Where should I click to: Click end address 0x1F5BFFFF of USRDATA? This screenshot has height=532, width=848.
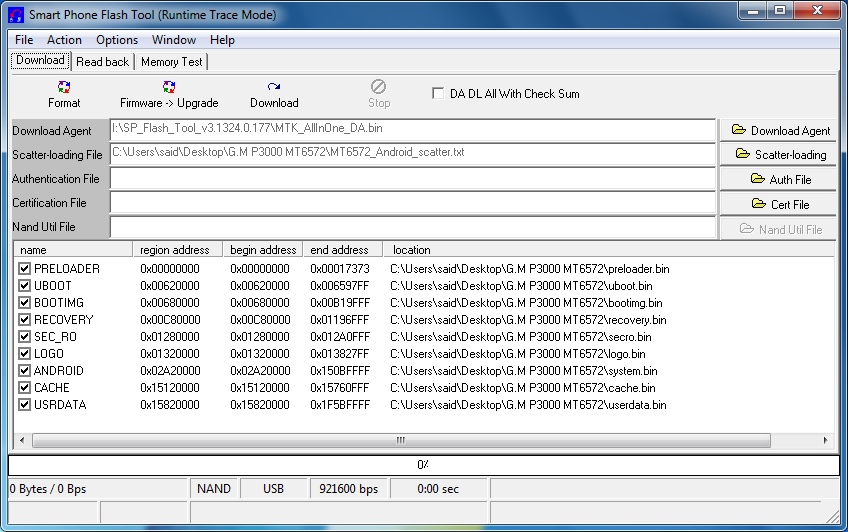click(340, 405)
